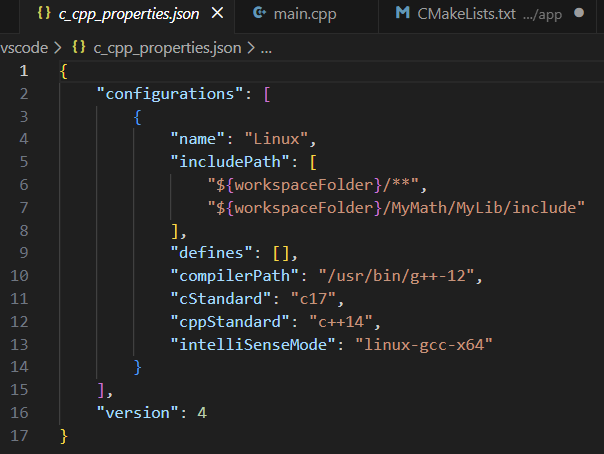Expand breadcrumb chevron after c_cpp_properties.json
This screenshot has height=454, width=604.
click(x=251, y=48)
